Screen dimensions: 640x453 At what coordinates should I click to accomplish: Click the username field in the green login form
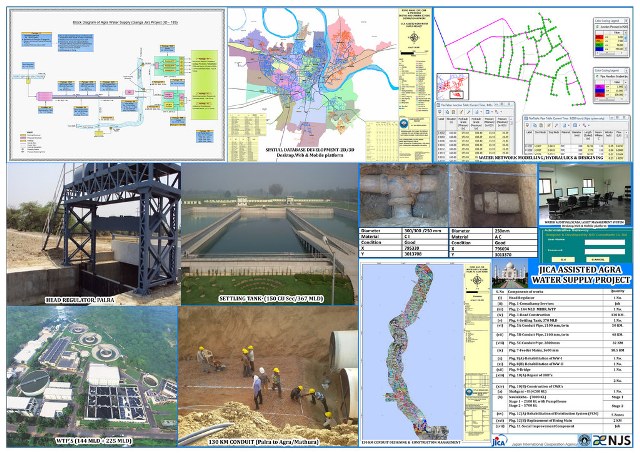(x=605, y=242)
